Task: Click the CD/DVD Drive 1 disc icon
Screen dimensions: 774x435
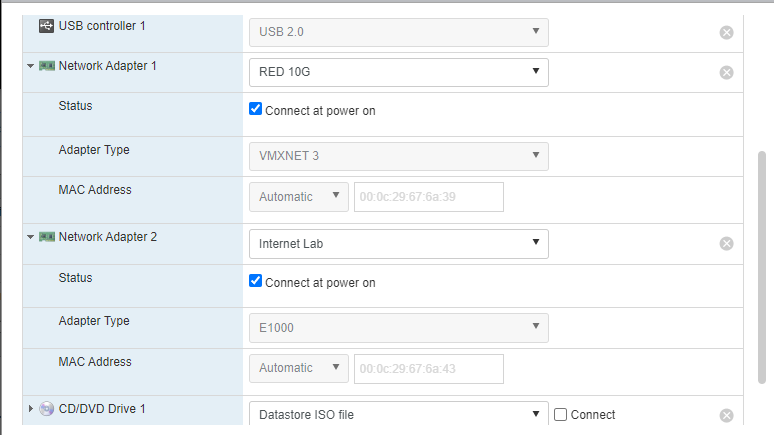Action: coord(47,409)
